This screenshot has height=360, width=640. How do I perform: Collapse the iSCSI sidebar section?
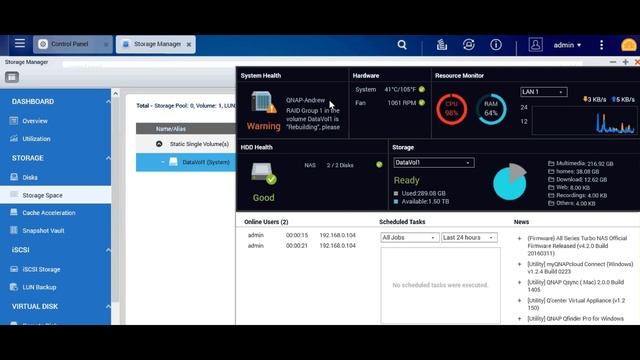coord(108,250)
